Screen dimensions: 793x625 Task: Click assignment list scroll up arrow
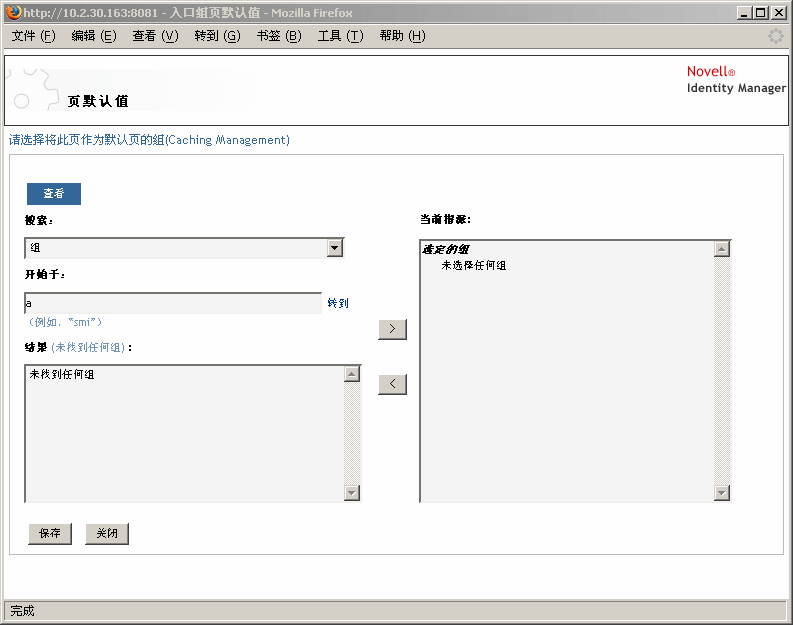[x=722, y=249]
